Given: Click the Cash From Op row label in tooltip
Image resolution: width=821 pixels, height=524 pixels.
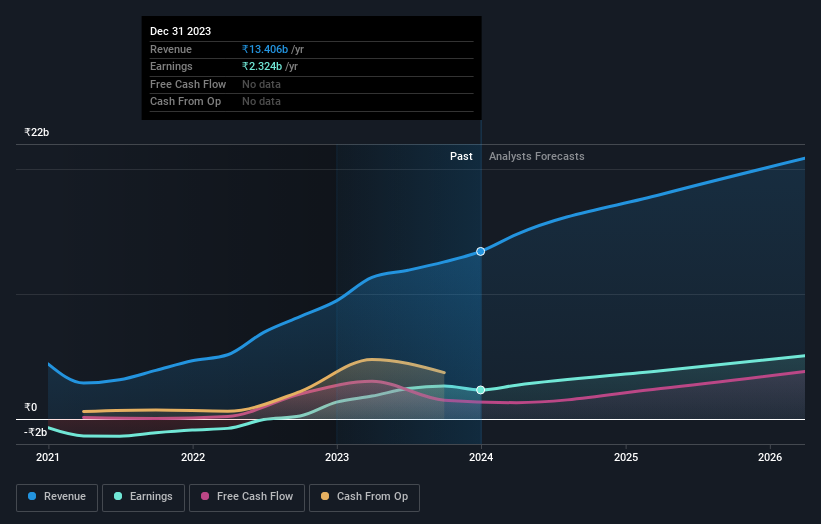Looking at the screenshot, I should click(185, 102).
